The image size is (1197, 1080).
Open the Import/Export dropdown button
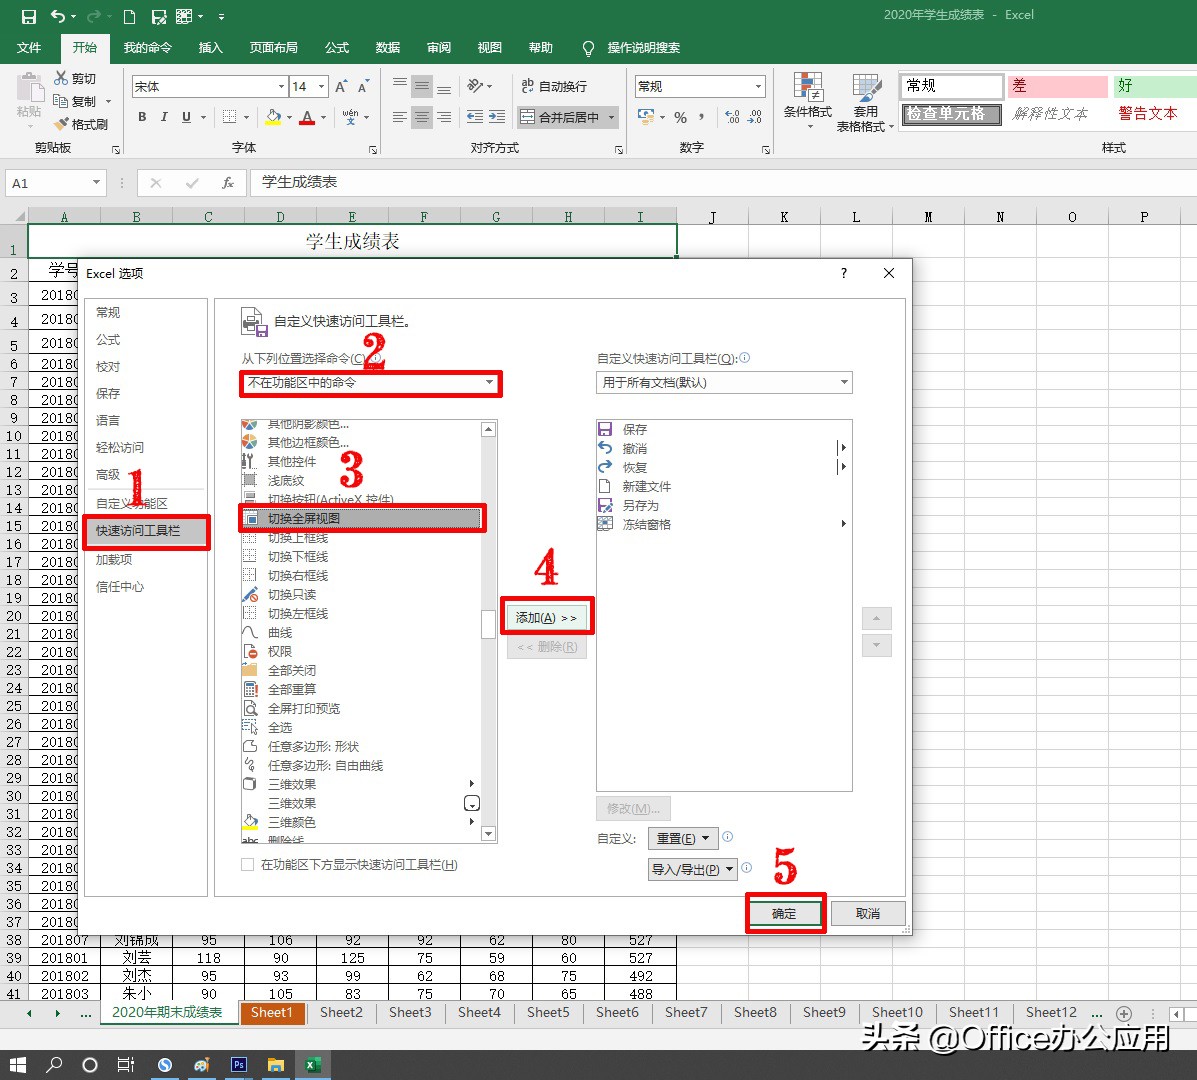click(692, 869)
